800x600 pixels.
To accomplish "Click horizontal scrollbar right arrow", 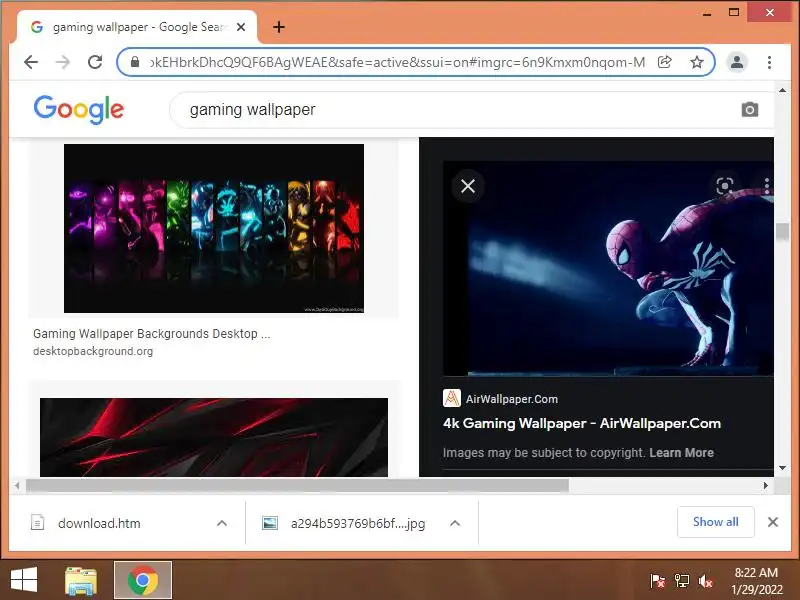I will coord(765,486).
